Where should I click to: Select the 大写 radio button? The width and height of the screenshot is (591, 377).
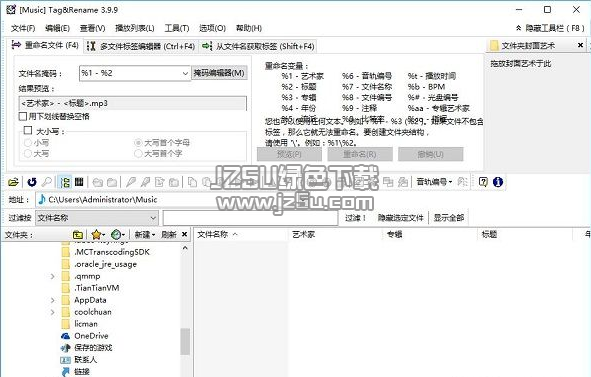point(28,153)
